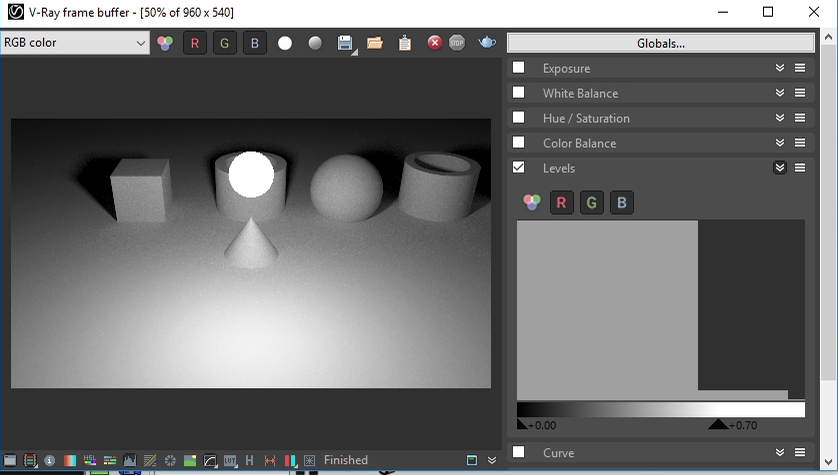This screenshot has width=838, height=475.
Task: Toggle white balance gradient icon
Action: pos(70,460)
